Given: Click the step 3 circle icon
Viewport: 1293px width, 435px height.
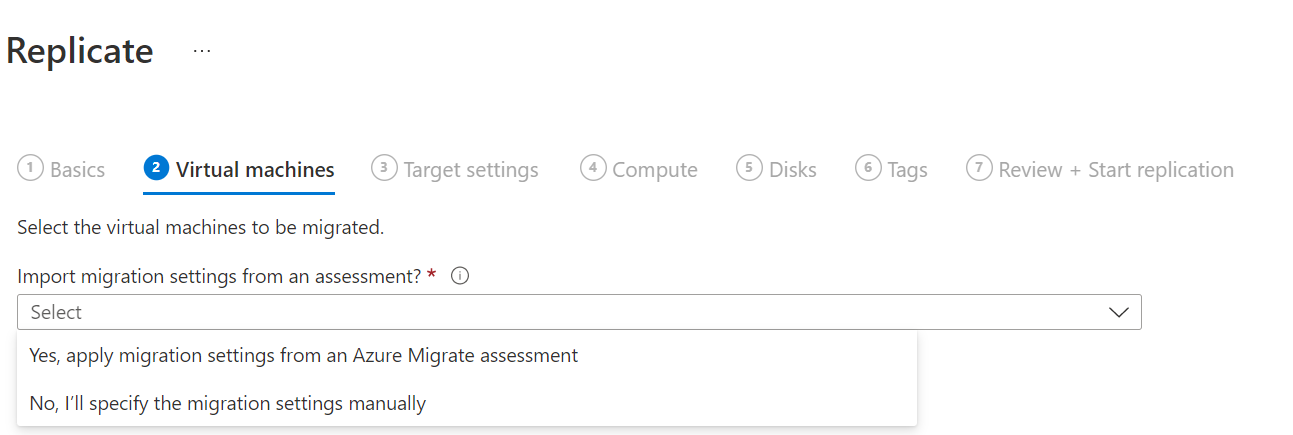Looking at the screenshot, I should (383, 168).
